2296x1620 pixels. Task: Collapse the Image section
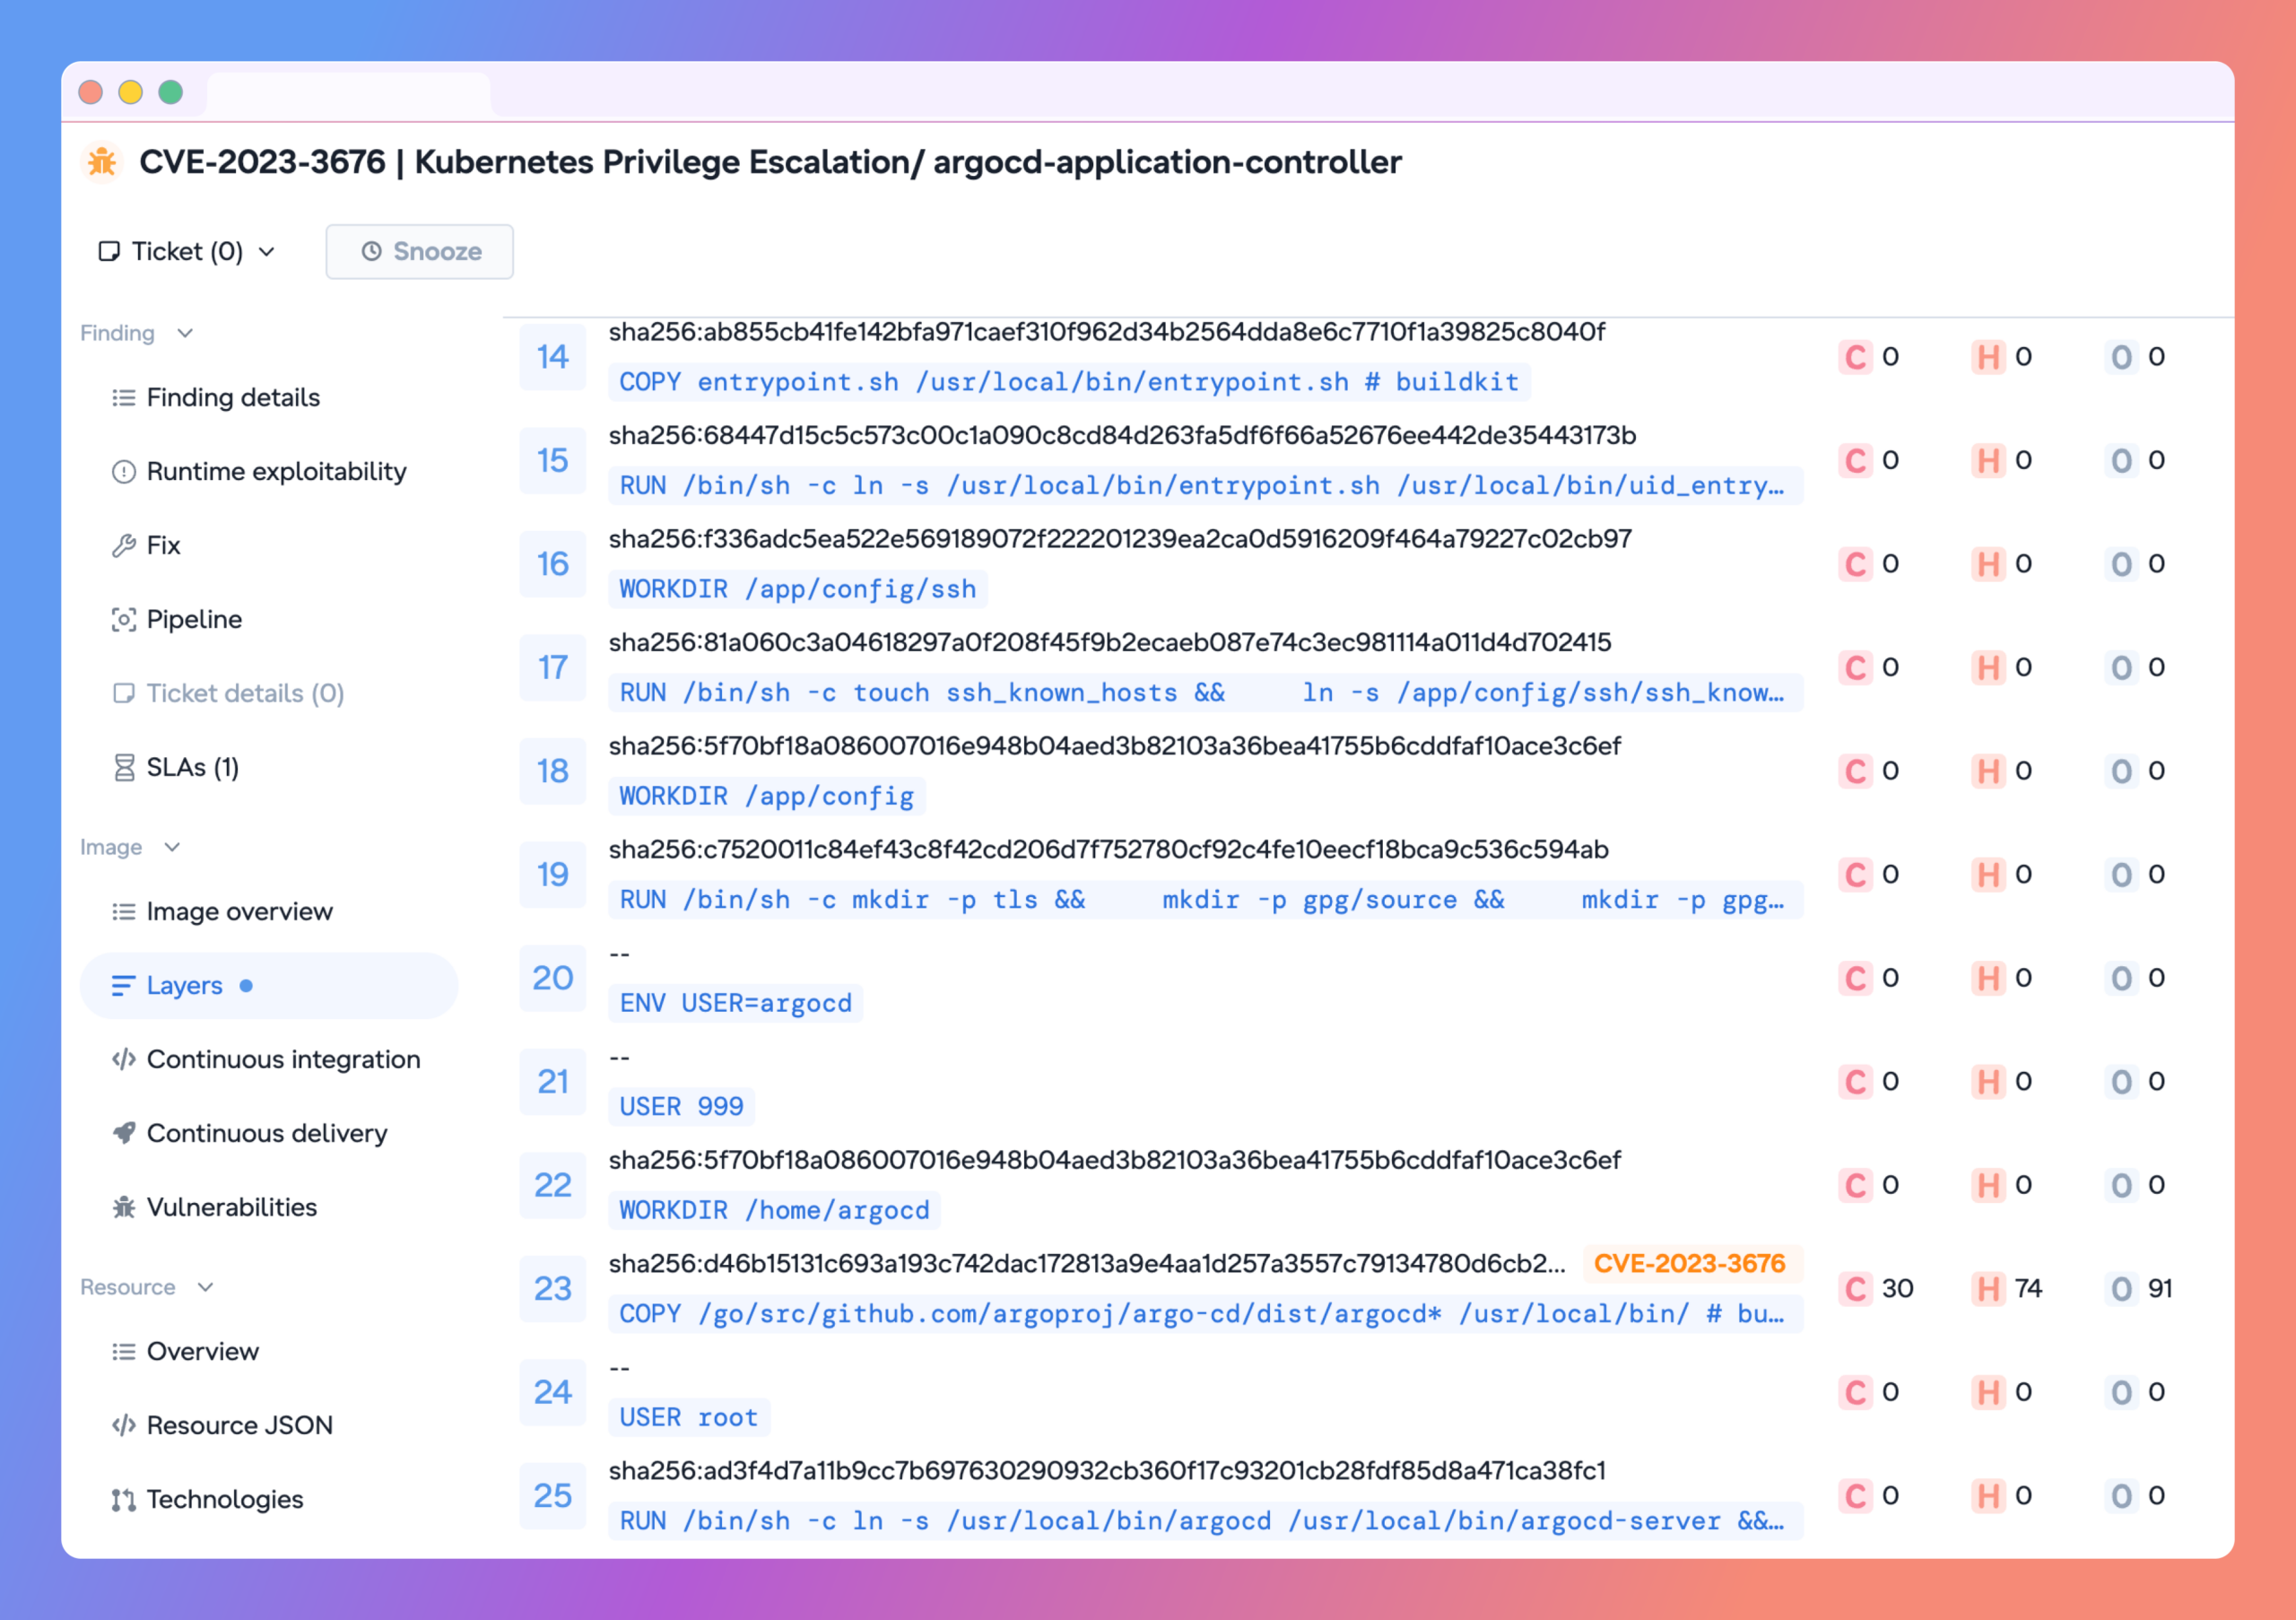click(x=172, y=847)
